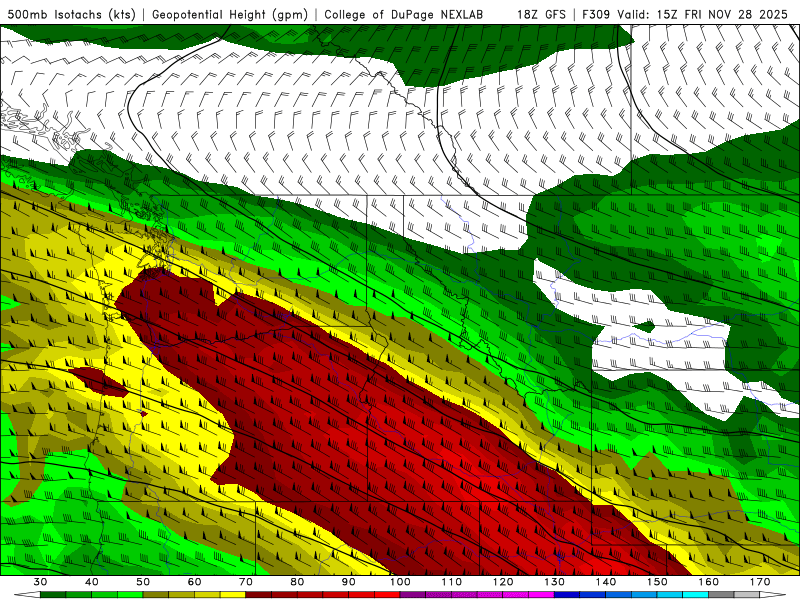The height and width of the screenshot is (600, 800).
Task: Click the dark blue swatch right of 130 mark
Action: tap(567, 595)
